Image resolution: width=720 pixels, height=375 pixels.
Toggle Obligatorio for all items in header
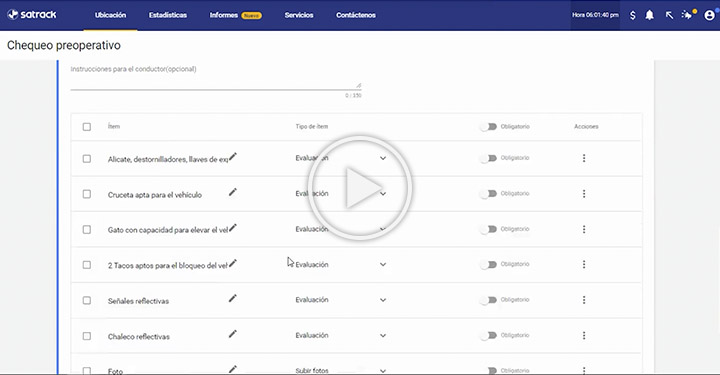[x=489, y=127]
